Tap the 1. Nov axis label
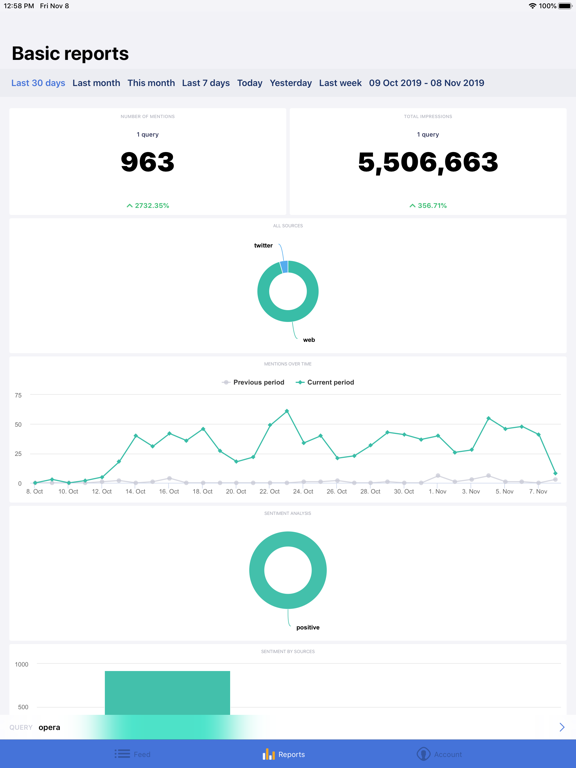The height and width of the screenshot is (768, 576). click(437, 491)
